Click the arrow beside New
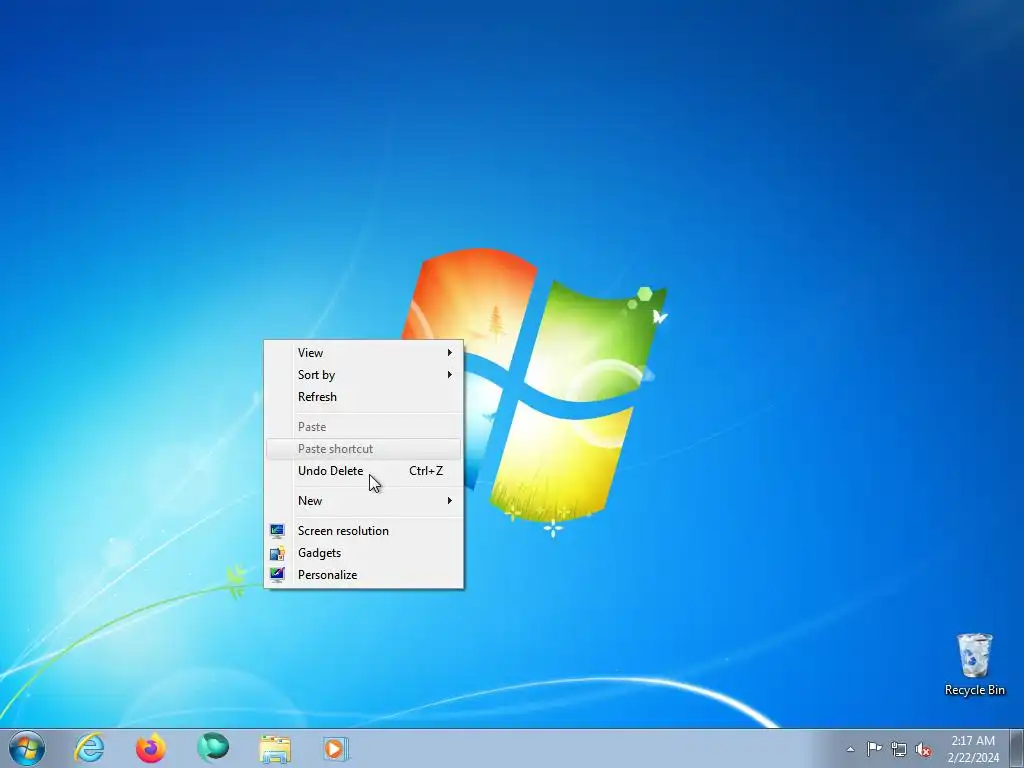The height and width of the screenshot is (768, 1024). point(449,501)
